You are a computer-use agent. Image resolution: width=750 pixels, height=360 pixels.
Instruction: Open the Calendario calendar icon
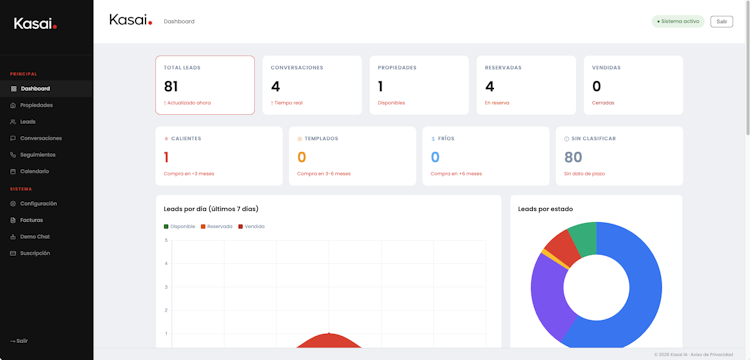[13, 171]
